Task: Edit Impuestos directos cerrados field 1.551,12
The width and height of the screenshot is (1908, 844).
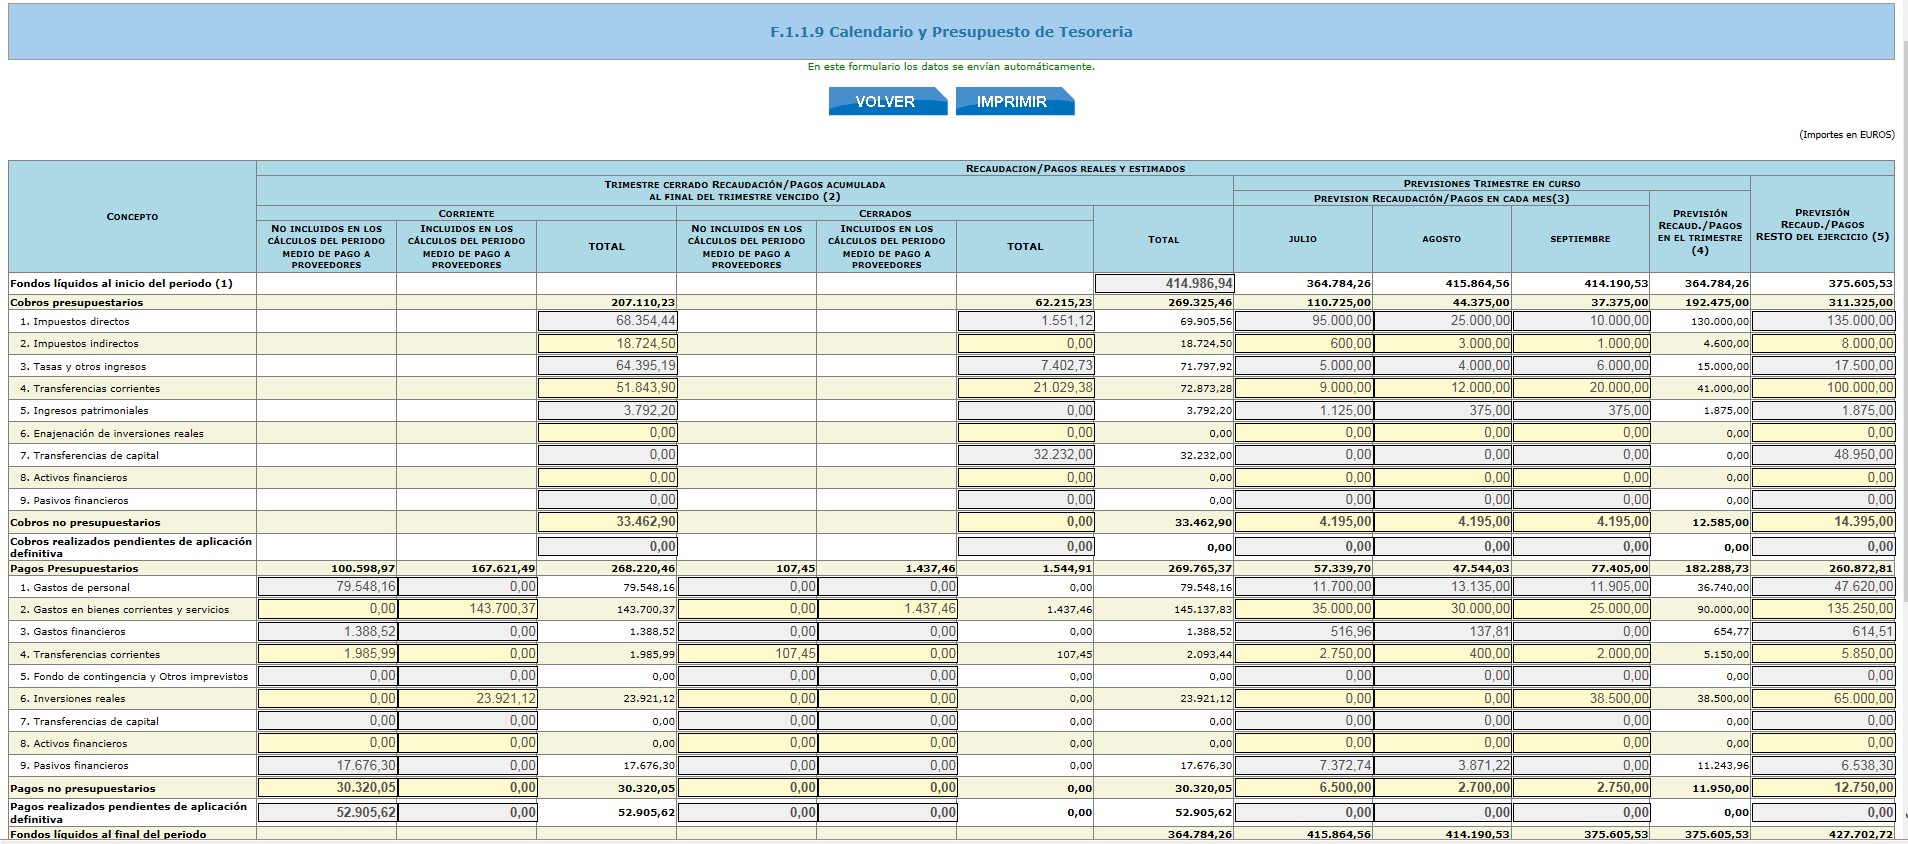Action: pos(1026,321)
